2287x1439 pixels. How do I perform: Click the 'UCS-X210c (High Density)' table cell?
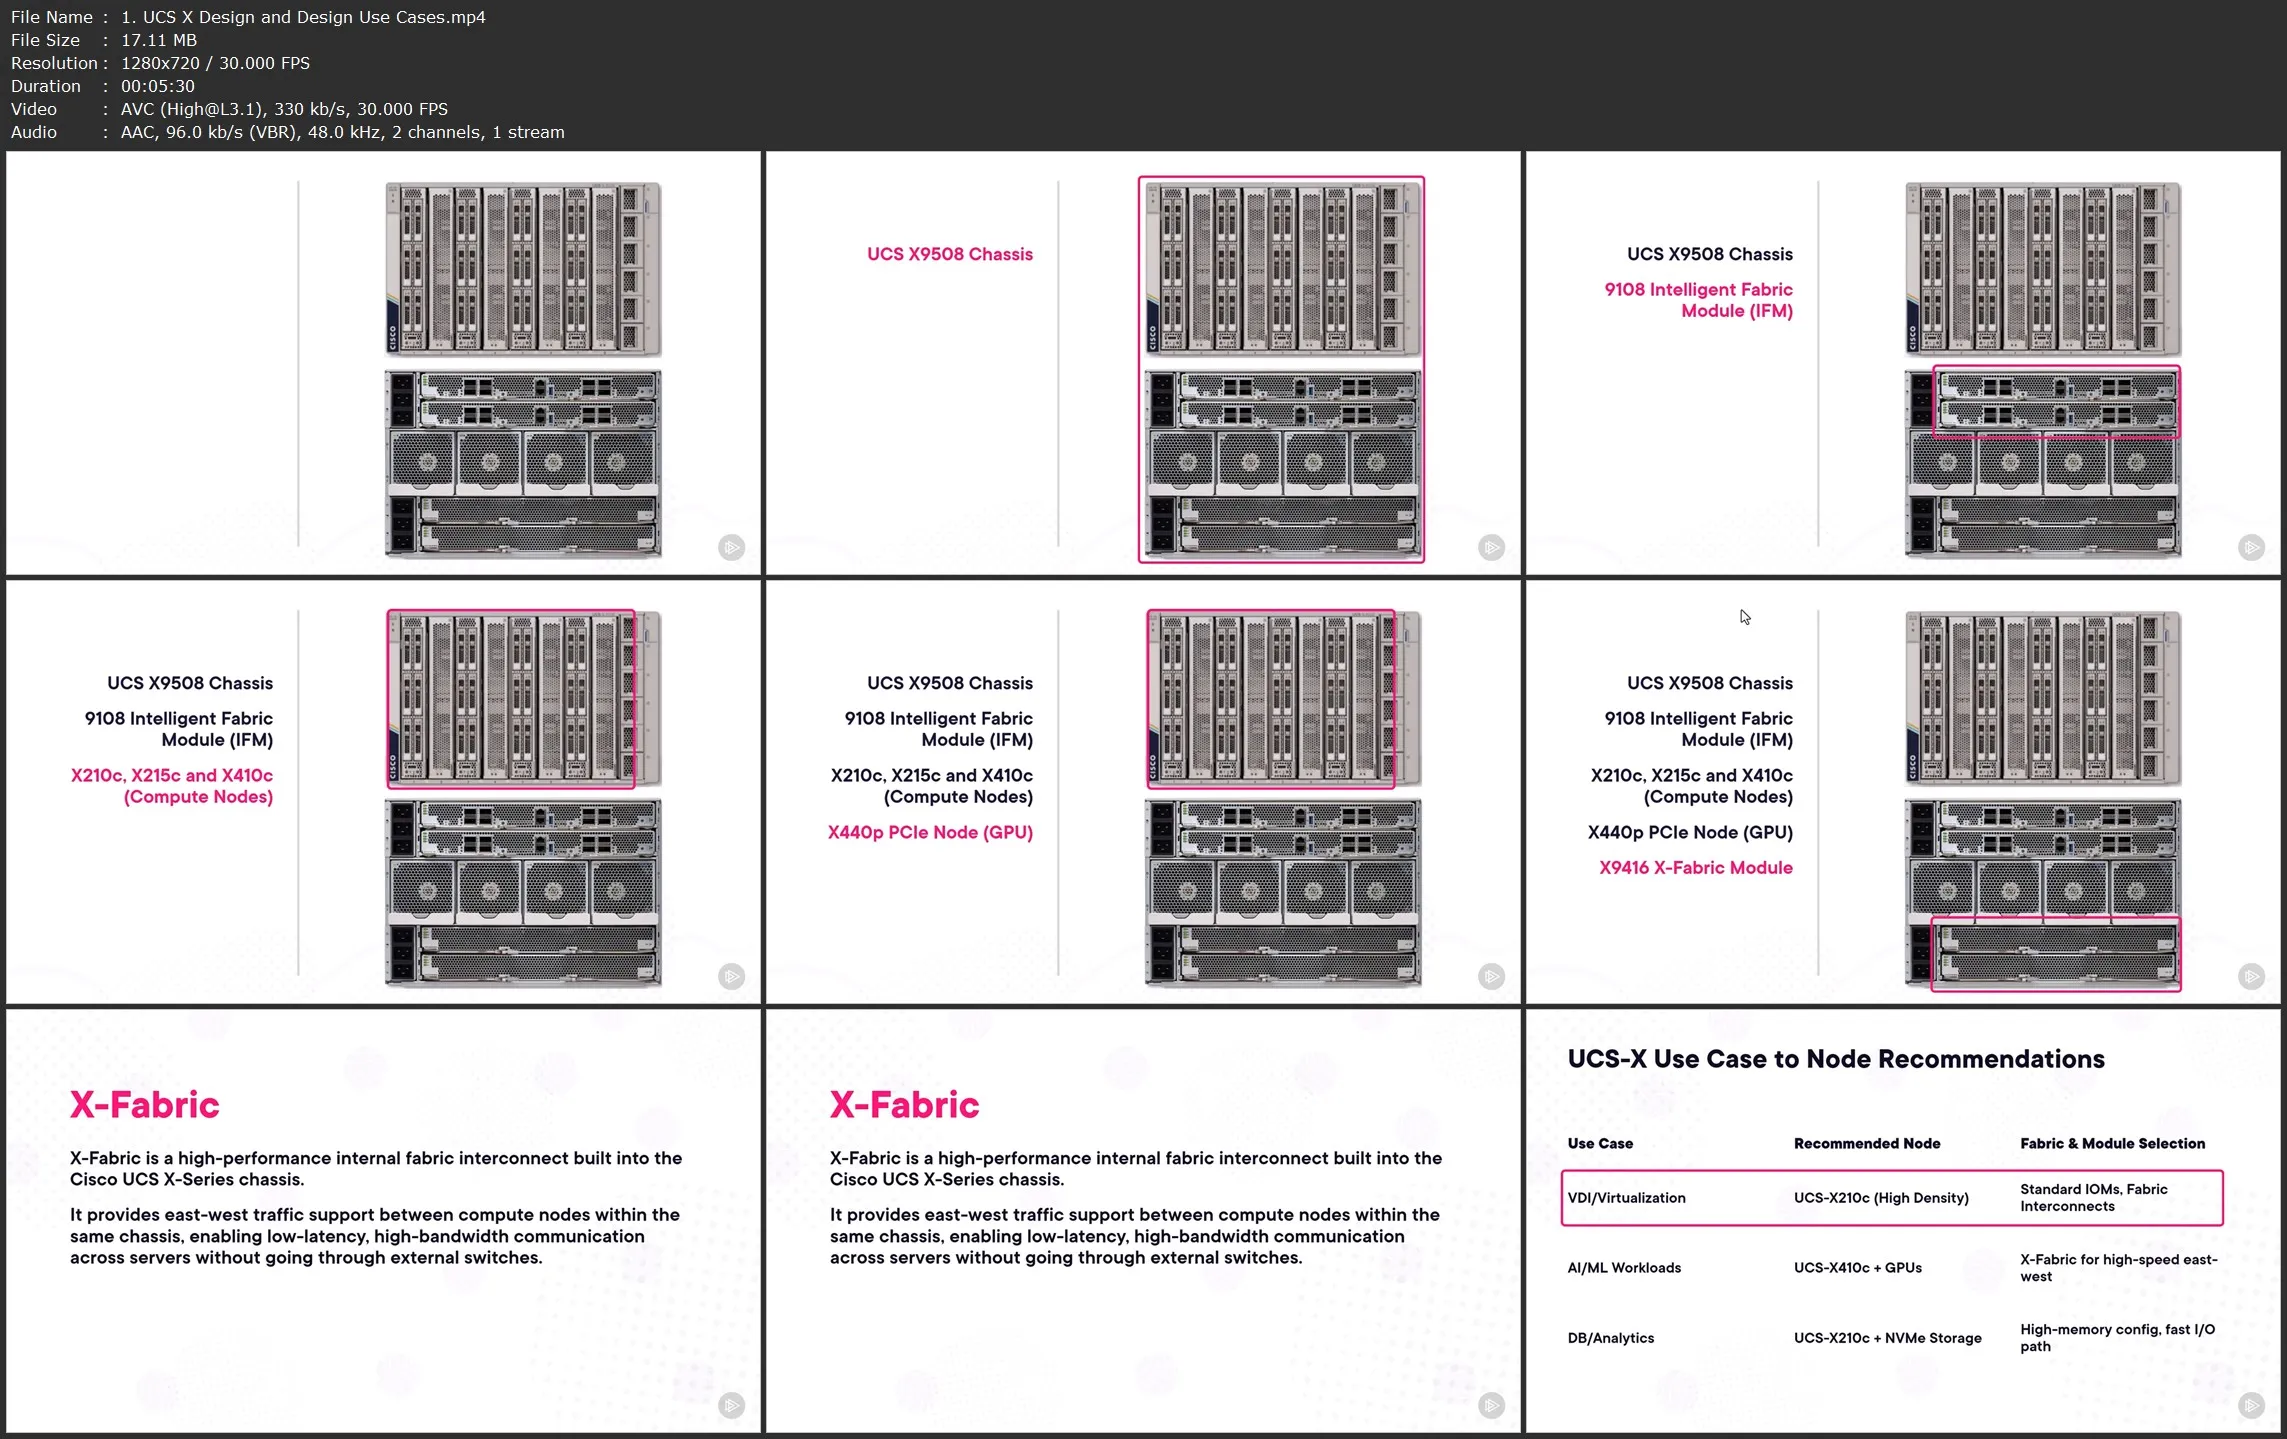[1880, 1198]
